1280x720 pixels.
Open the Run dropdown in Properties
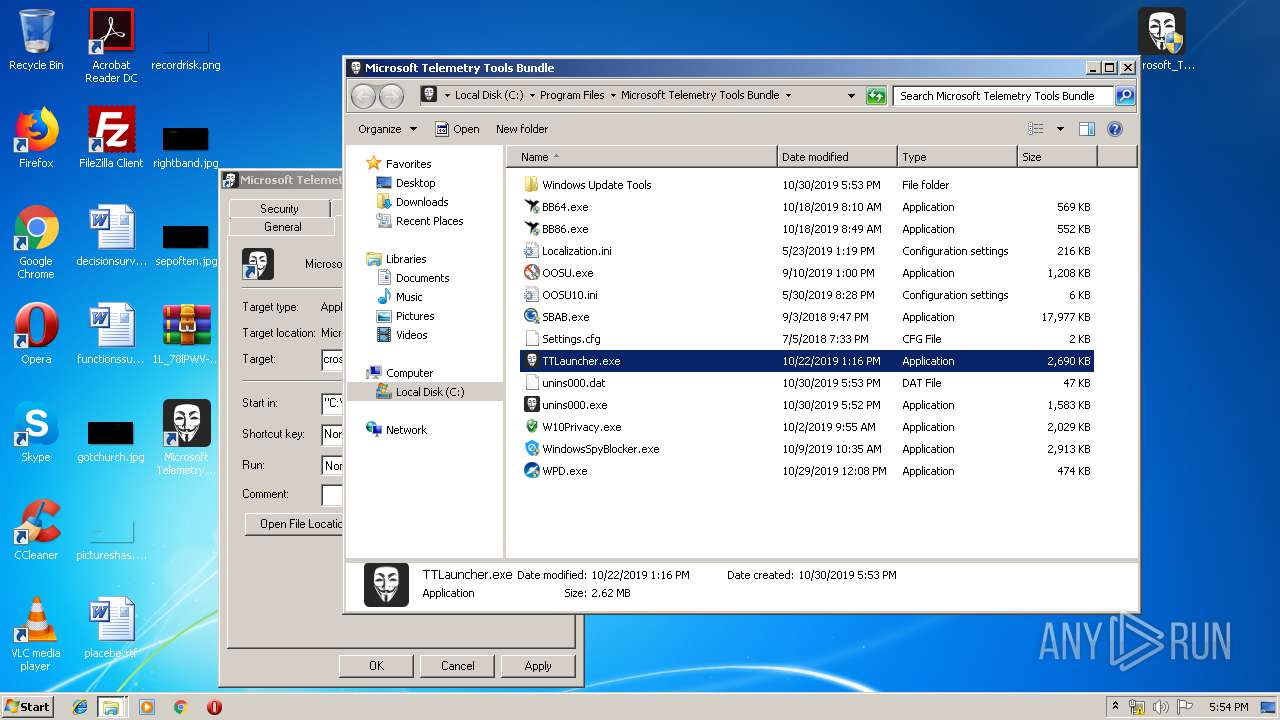tap(332, 465)
